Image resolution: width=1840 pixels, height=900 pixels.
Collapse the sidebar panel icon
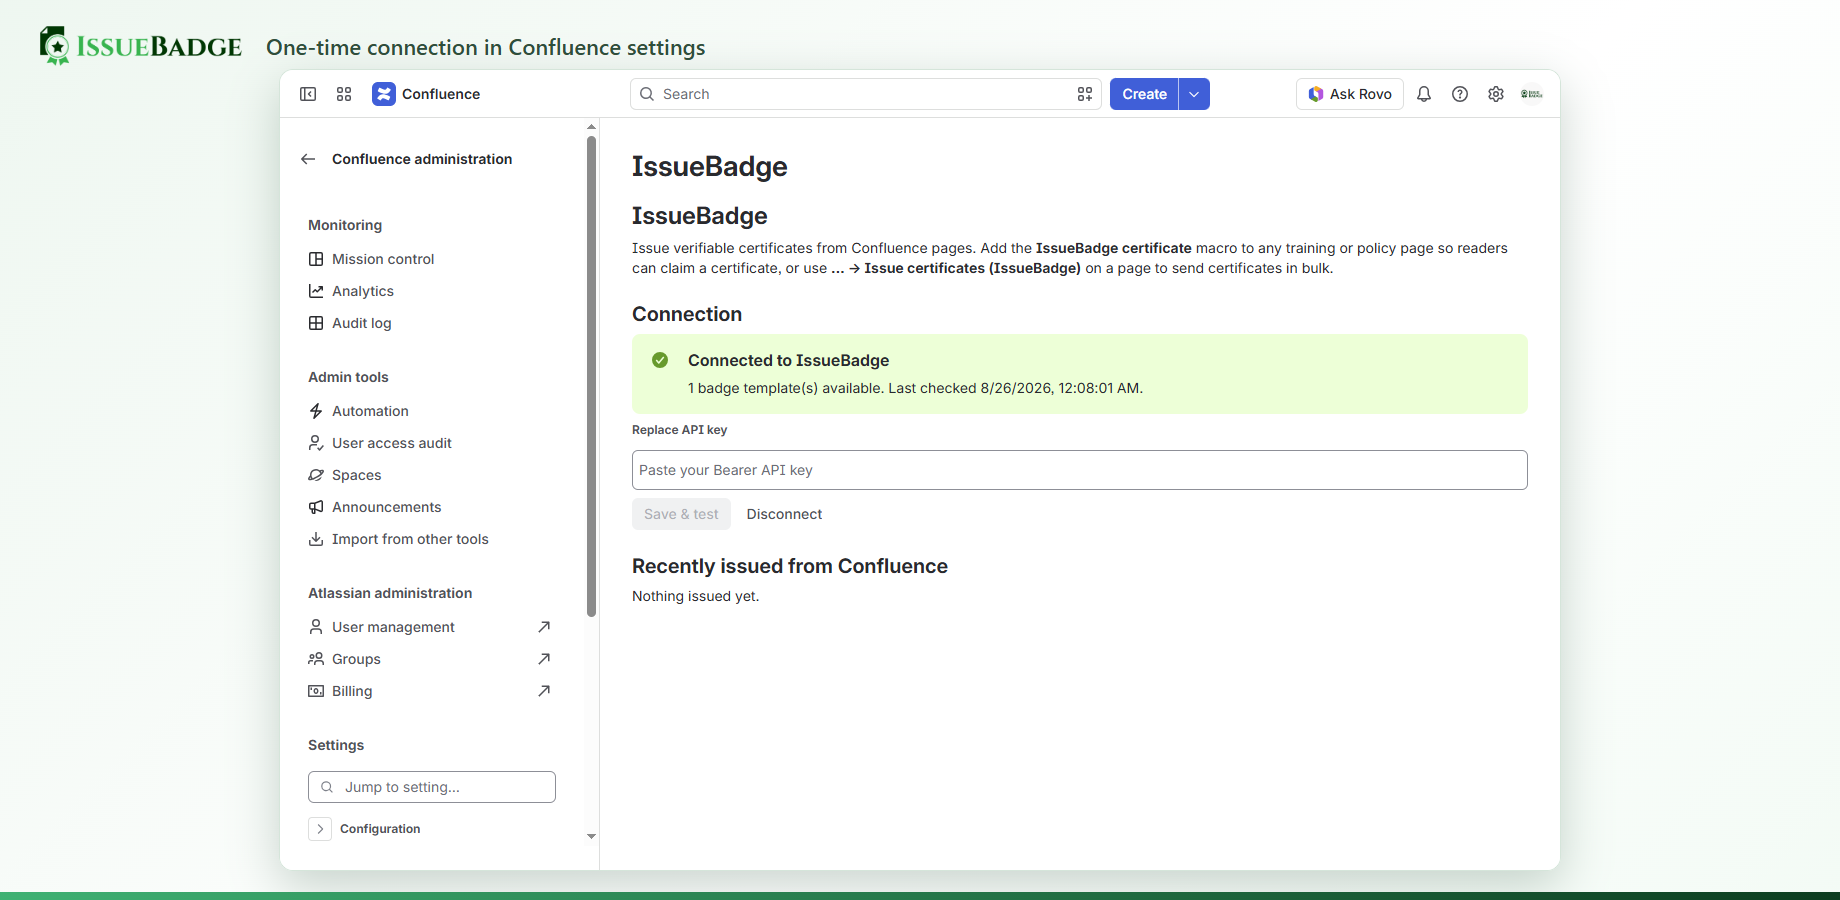308,94
